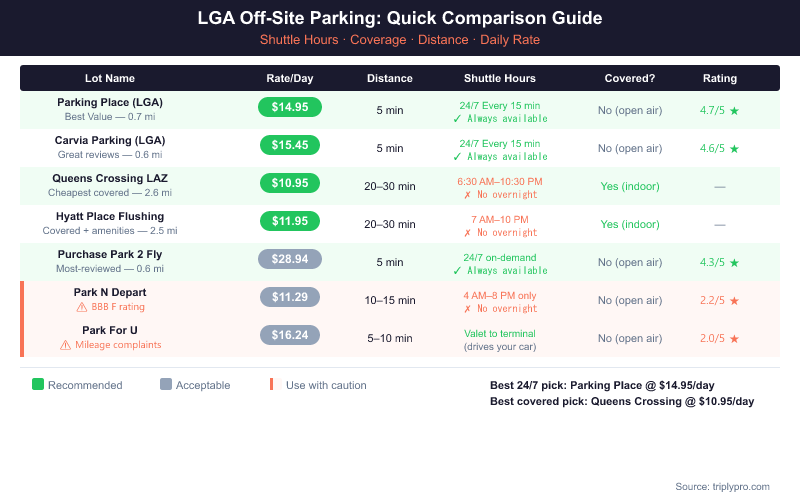The height and width of the screenshot is (500, 800).
Task: Click the star next to 4.3/5 rating
Action: tap(734, 262)
